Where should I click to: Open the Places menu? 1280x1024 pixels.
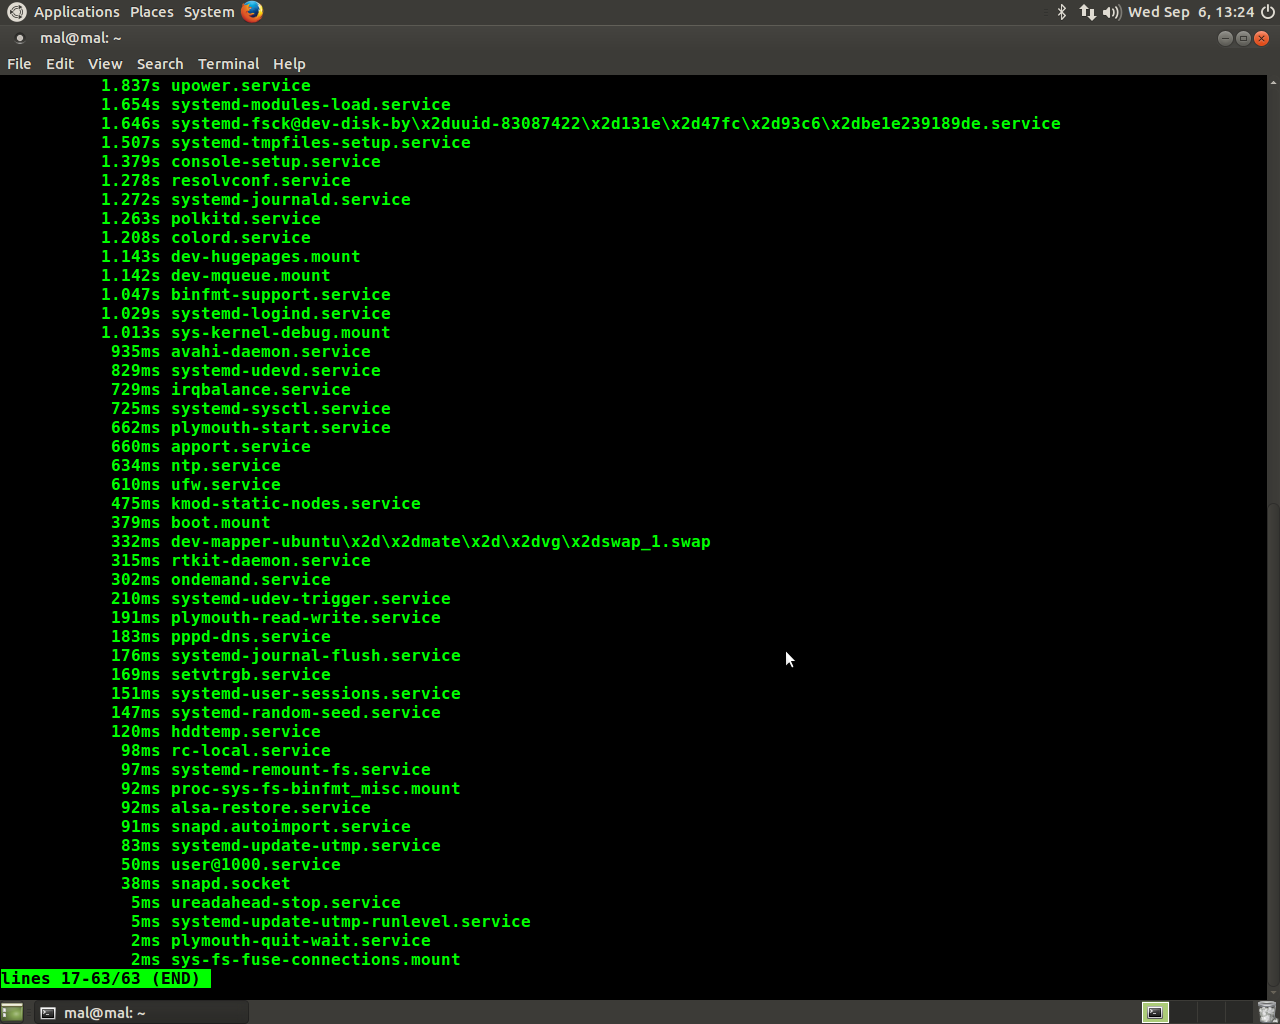[152, 12]
